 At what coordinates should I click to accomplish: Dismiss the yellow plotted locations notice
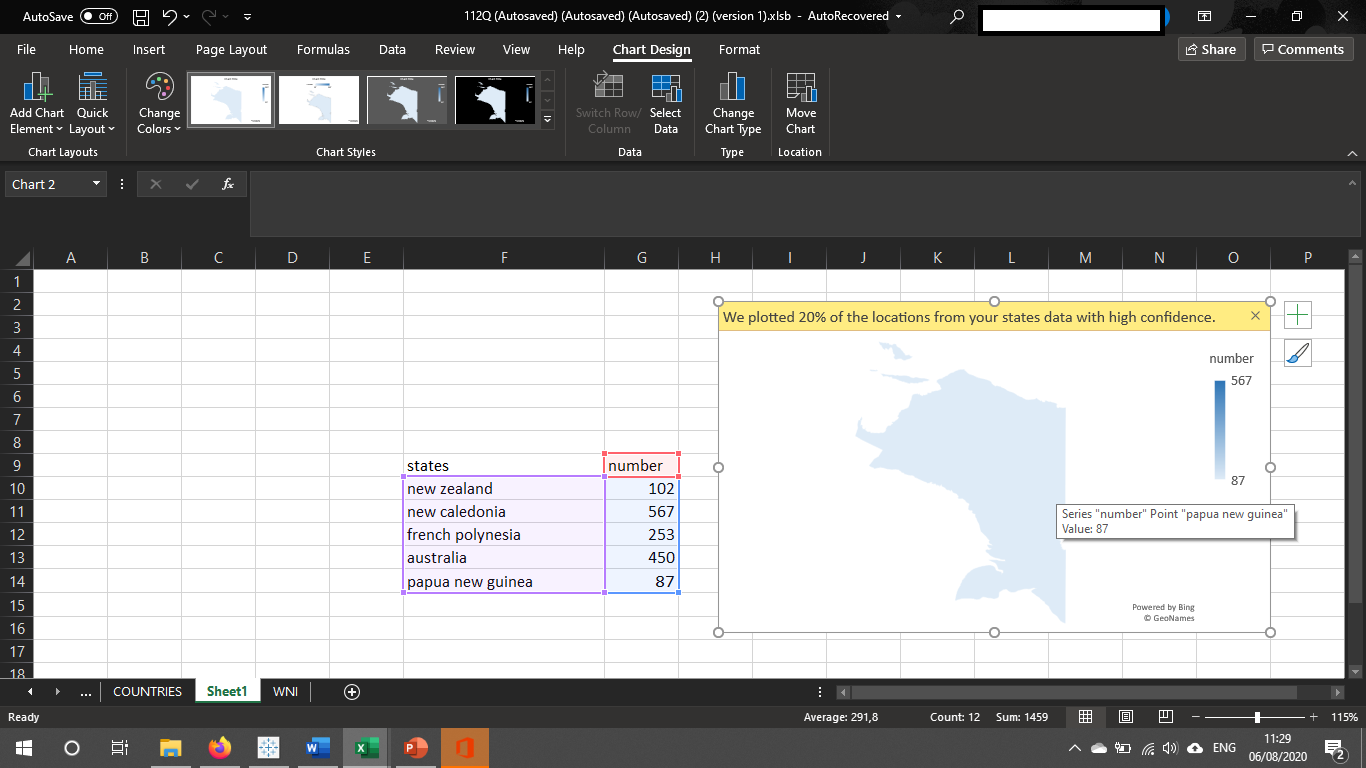tap(1255, 316)
